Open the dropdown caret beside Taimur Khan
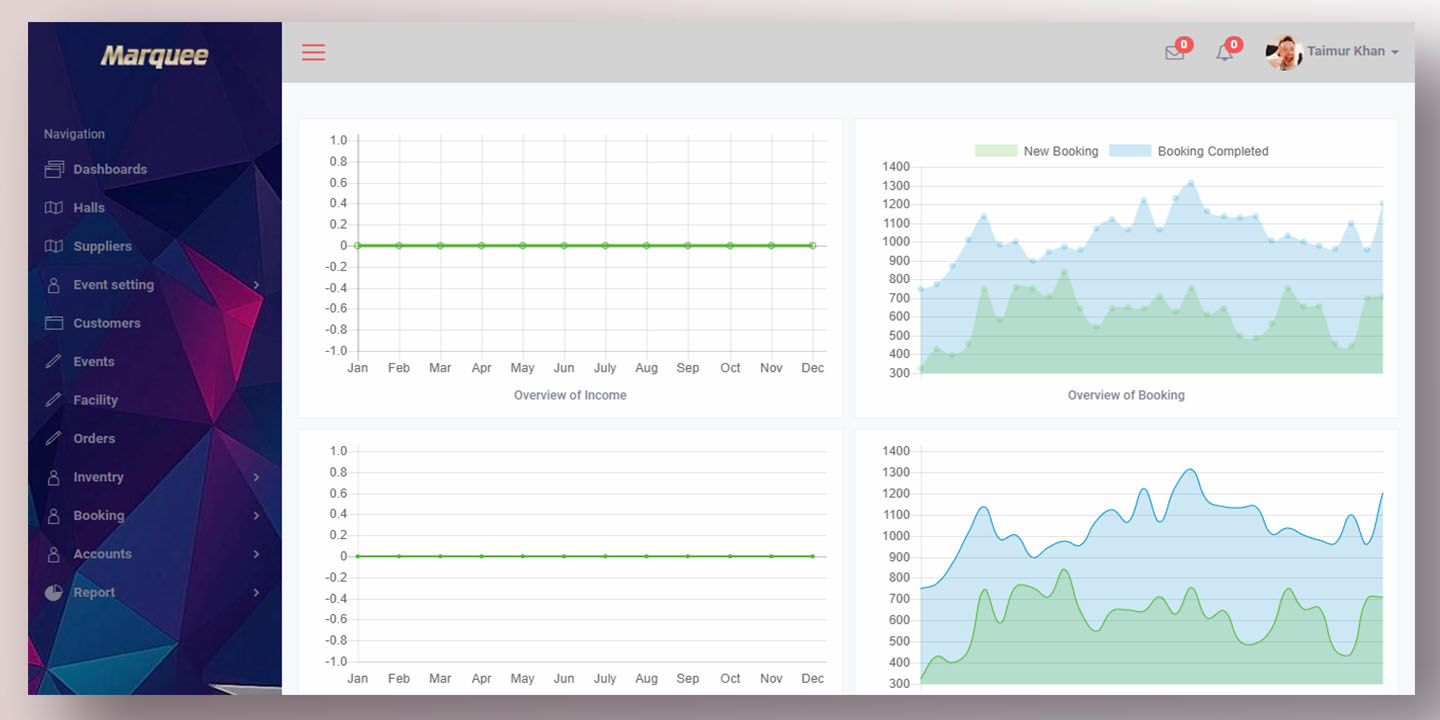 pyautogui.click(x=1395, y=52)
